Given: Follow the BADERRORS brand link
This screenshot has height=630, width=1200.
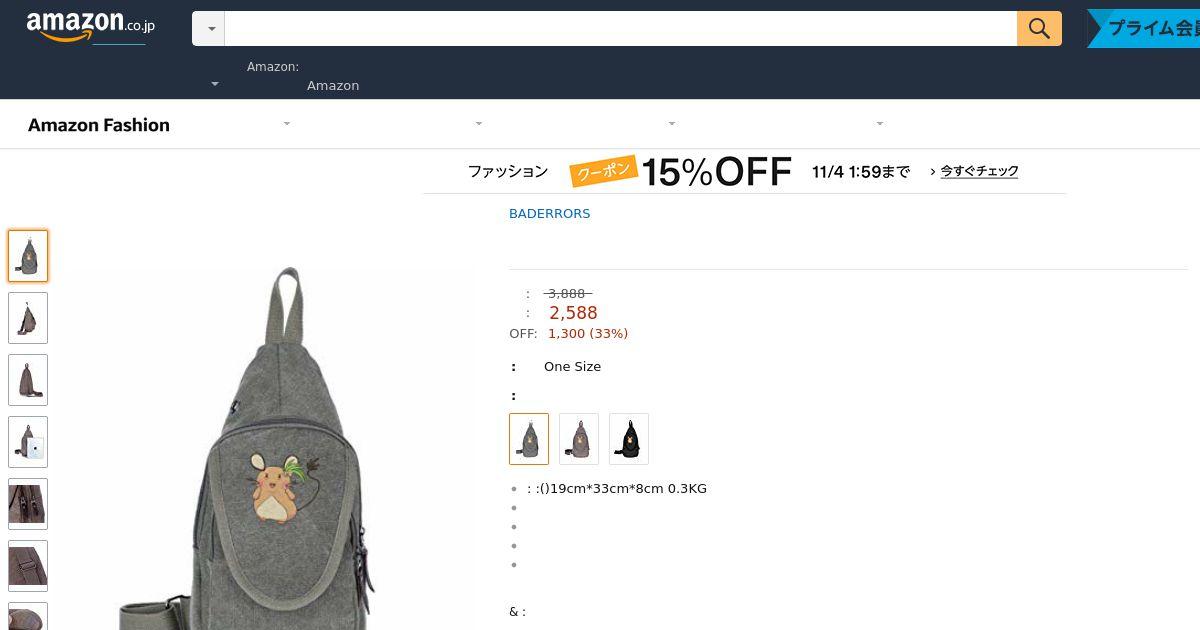Looking at the screenshot, I should tap(549, 213).
